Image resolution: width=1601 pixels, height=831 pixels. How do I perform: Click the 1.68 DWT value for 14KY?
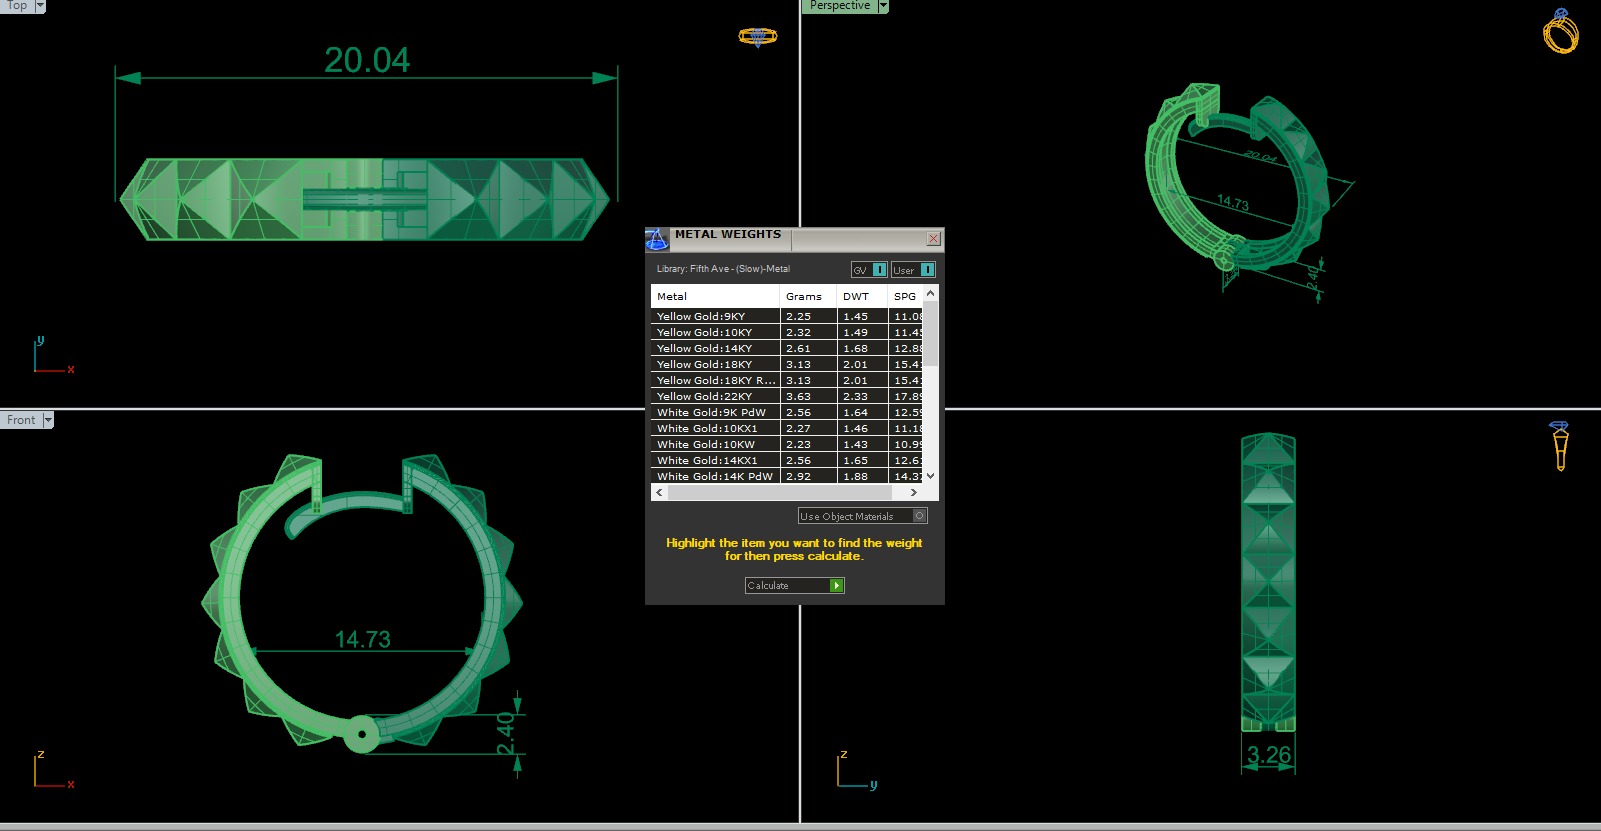pyautogui.click(x=855, y=348)
